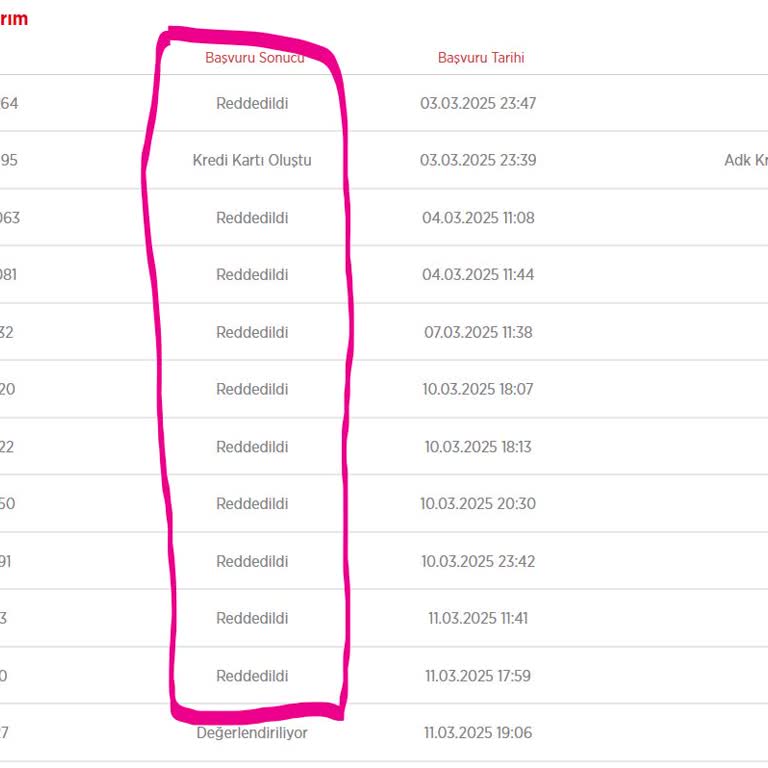Select the Değerlendiriliyor status cell
The height and width of the screenshot is (768, 768).
252,733
